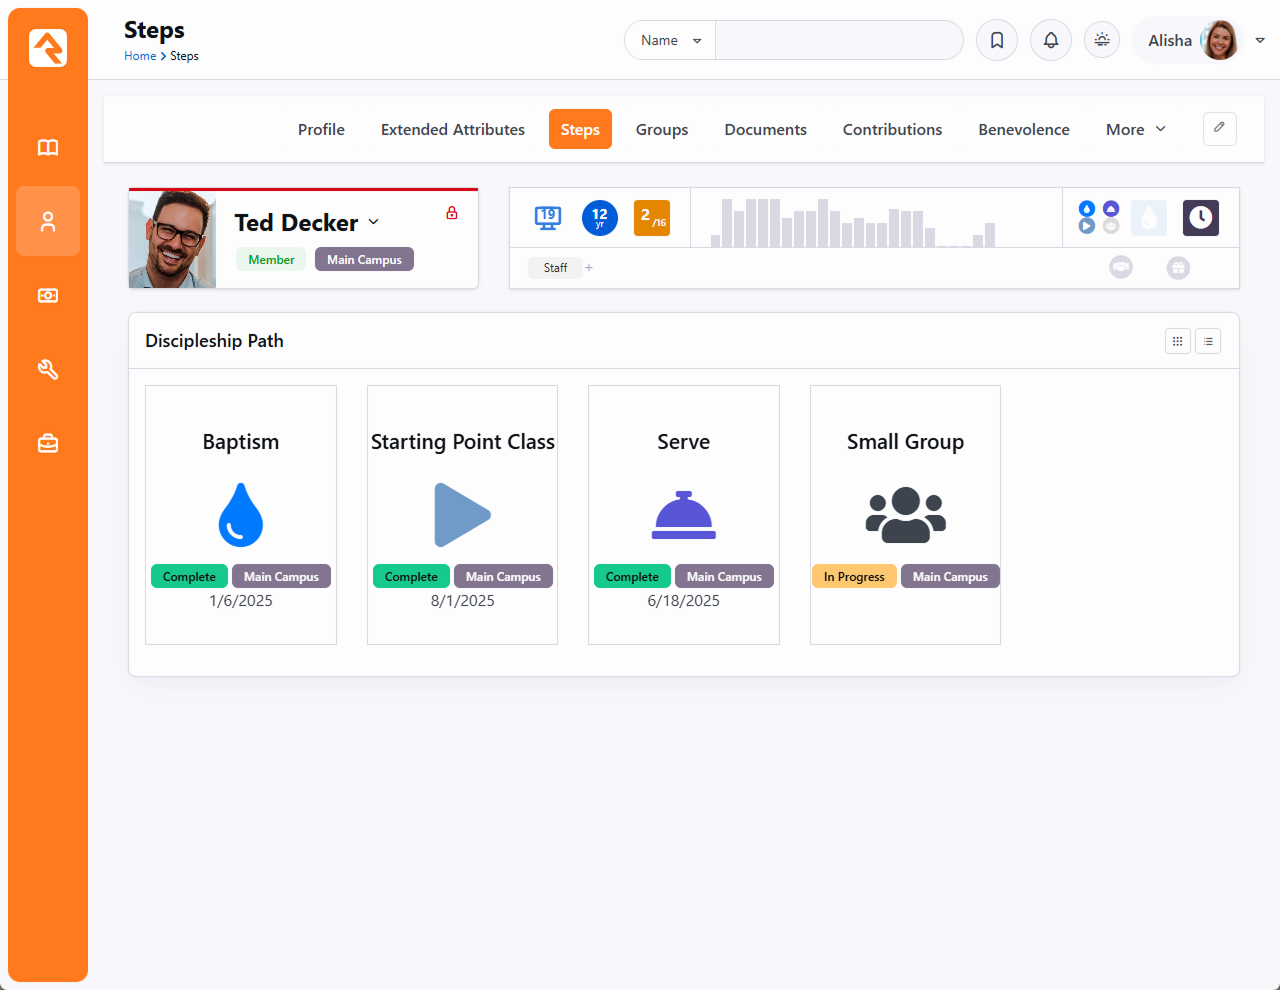
Task: Click the red lock icon by Ted Decker
Action: pos(452,213)
